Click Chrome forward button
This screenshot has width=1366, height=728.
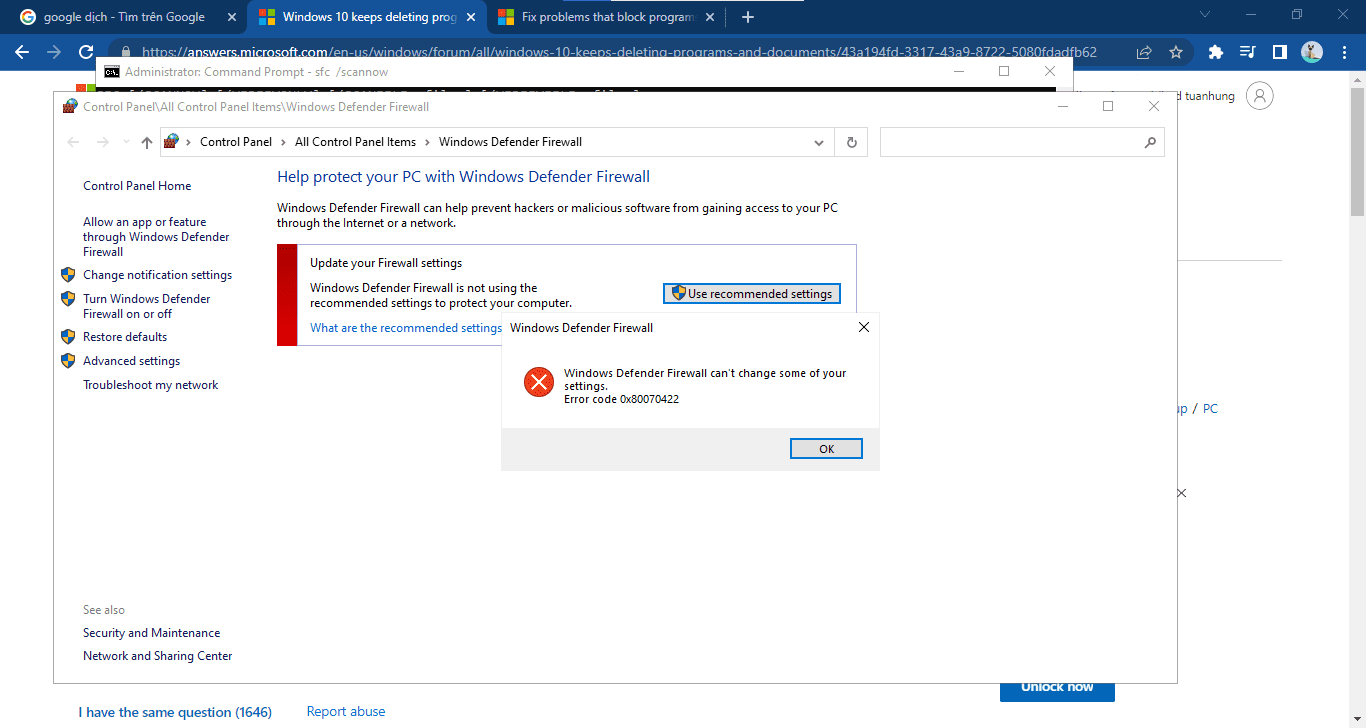tap(54, 52)
